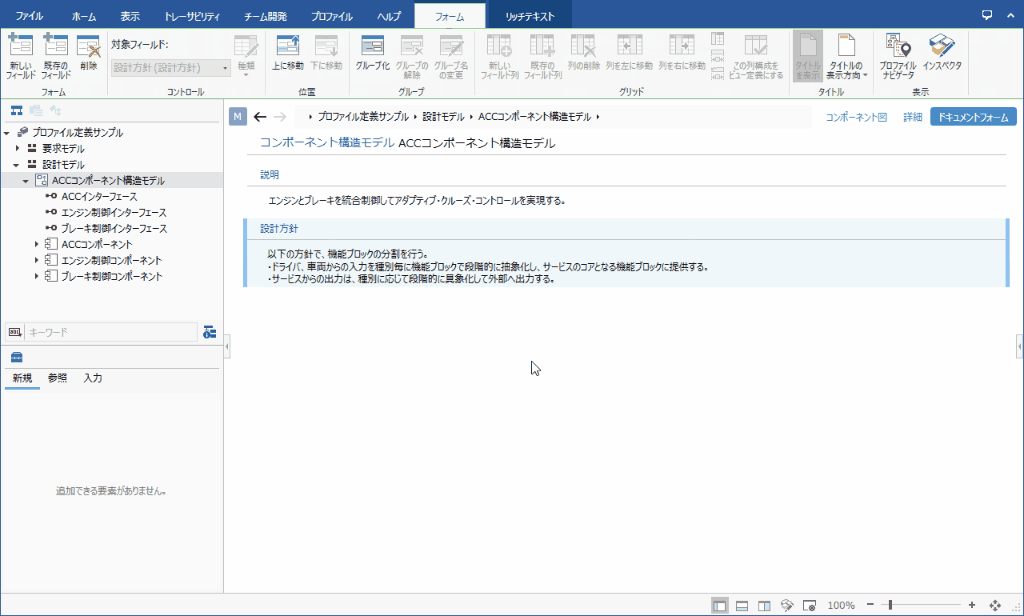Collapse the ACCコンポーネント構造モデル tree node
This screenshot has width=1024, height=616.
(27, 182)
